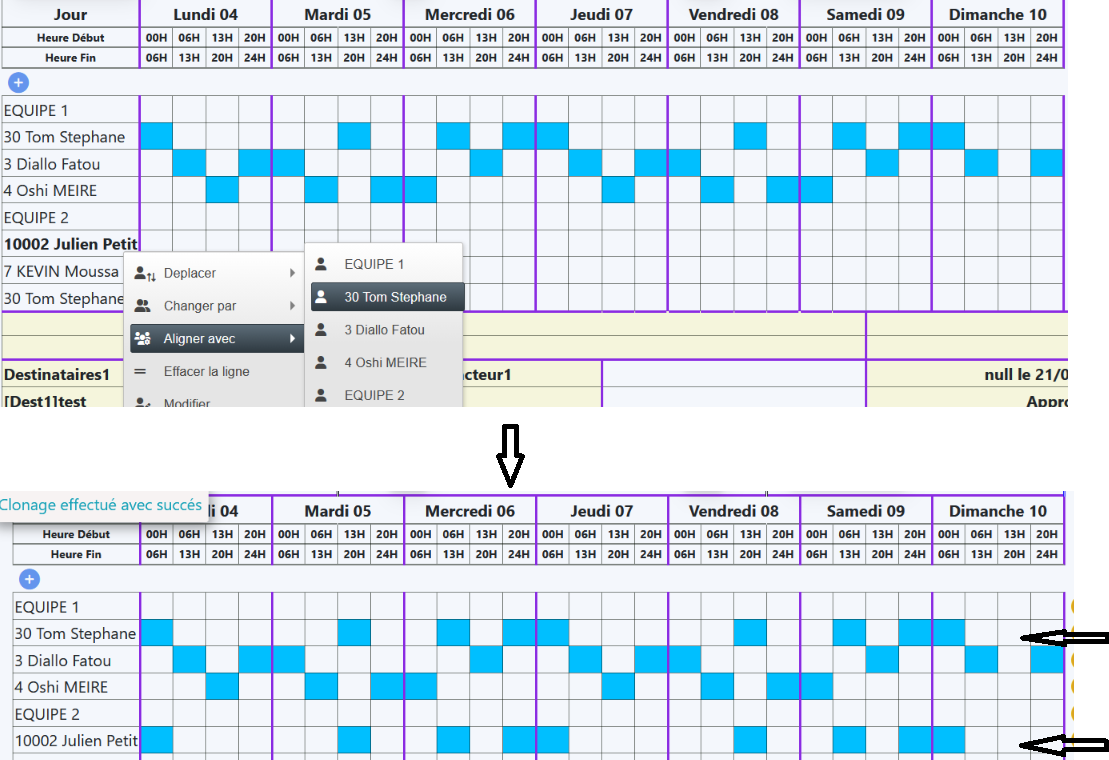Viewport: 1109px width, 760px height.
Task: Toggle Diallo Fatou's Lundi 06H-13H blue cell in upper planning
Action: point(190,163)
